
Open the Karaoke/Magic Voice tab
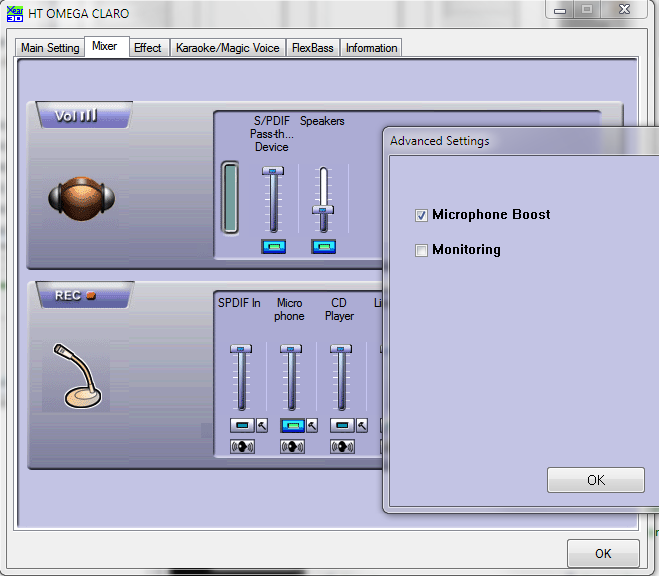pyautogui.click(x=227, y=48)
